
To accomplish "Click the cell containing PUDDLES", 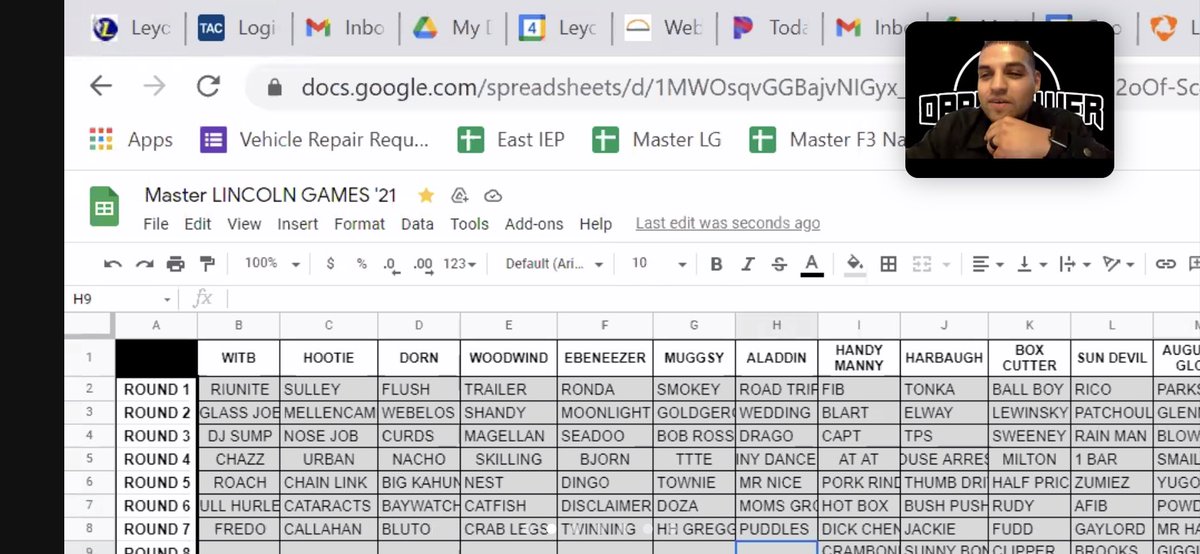I will 777,528.
